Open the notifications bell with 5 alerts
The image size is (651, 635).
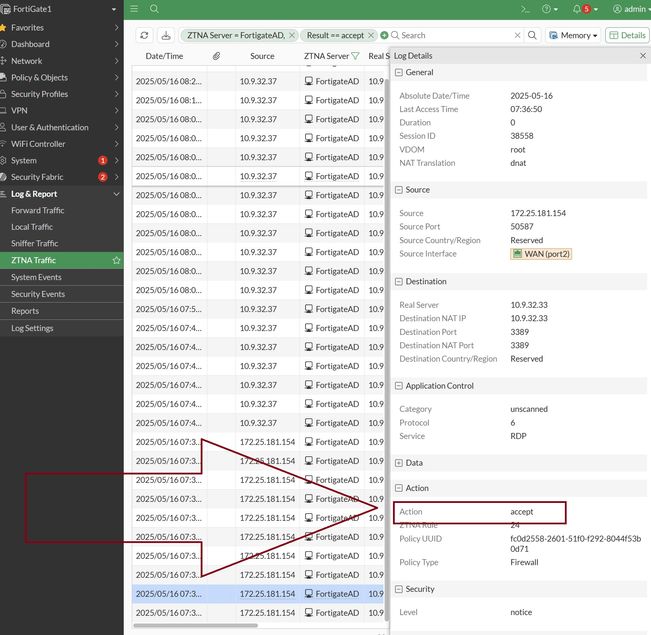(x=585, y=9)
